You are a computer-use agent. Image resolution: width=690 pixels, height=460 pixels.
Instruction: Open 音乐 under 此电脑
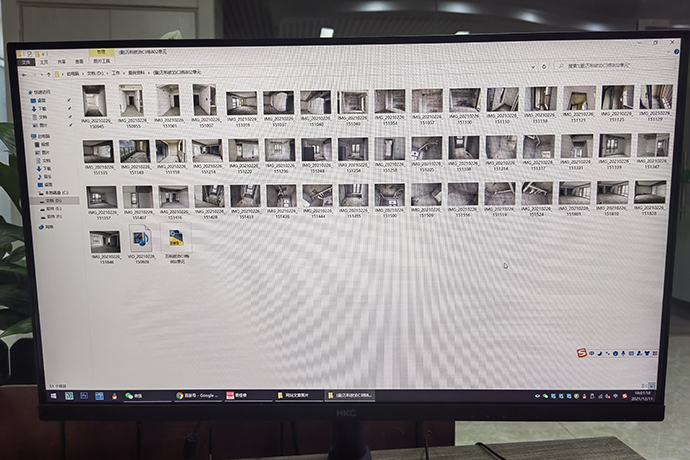tap(44, 177)
